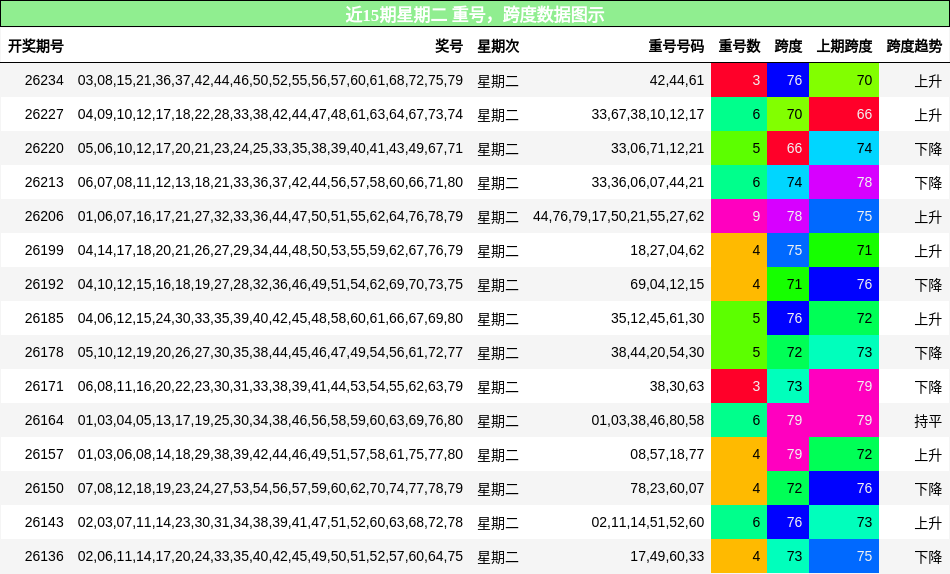Click winning numbers of period 26136
Screen dimensions: 950x574
[x=270, y=555]
